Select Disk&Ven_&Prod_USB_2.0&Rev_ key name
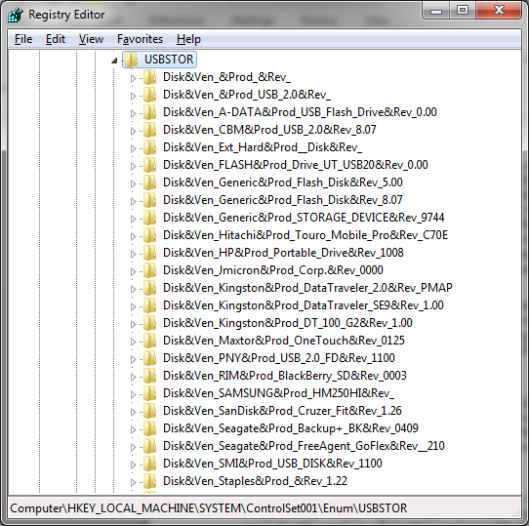Image resolution: width=529 pixels, height=526 pixels. [x=247, y=95]
